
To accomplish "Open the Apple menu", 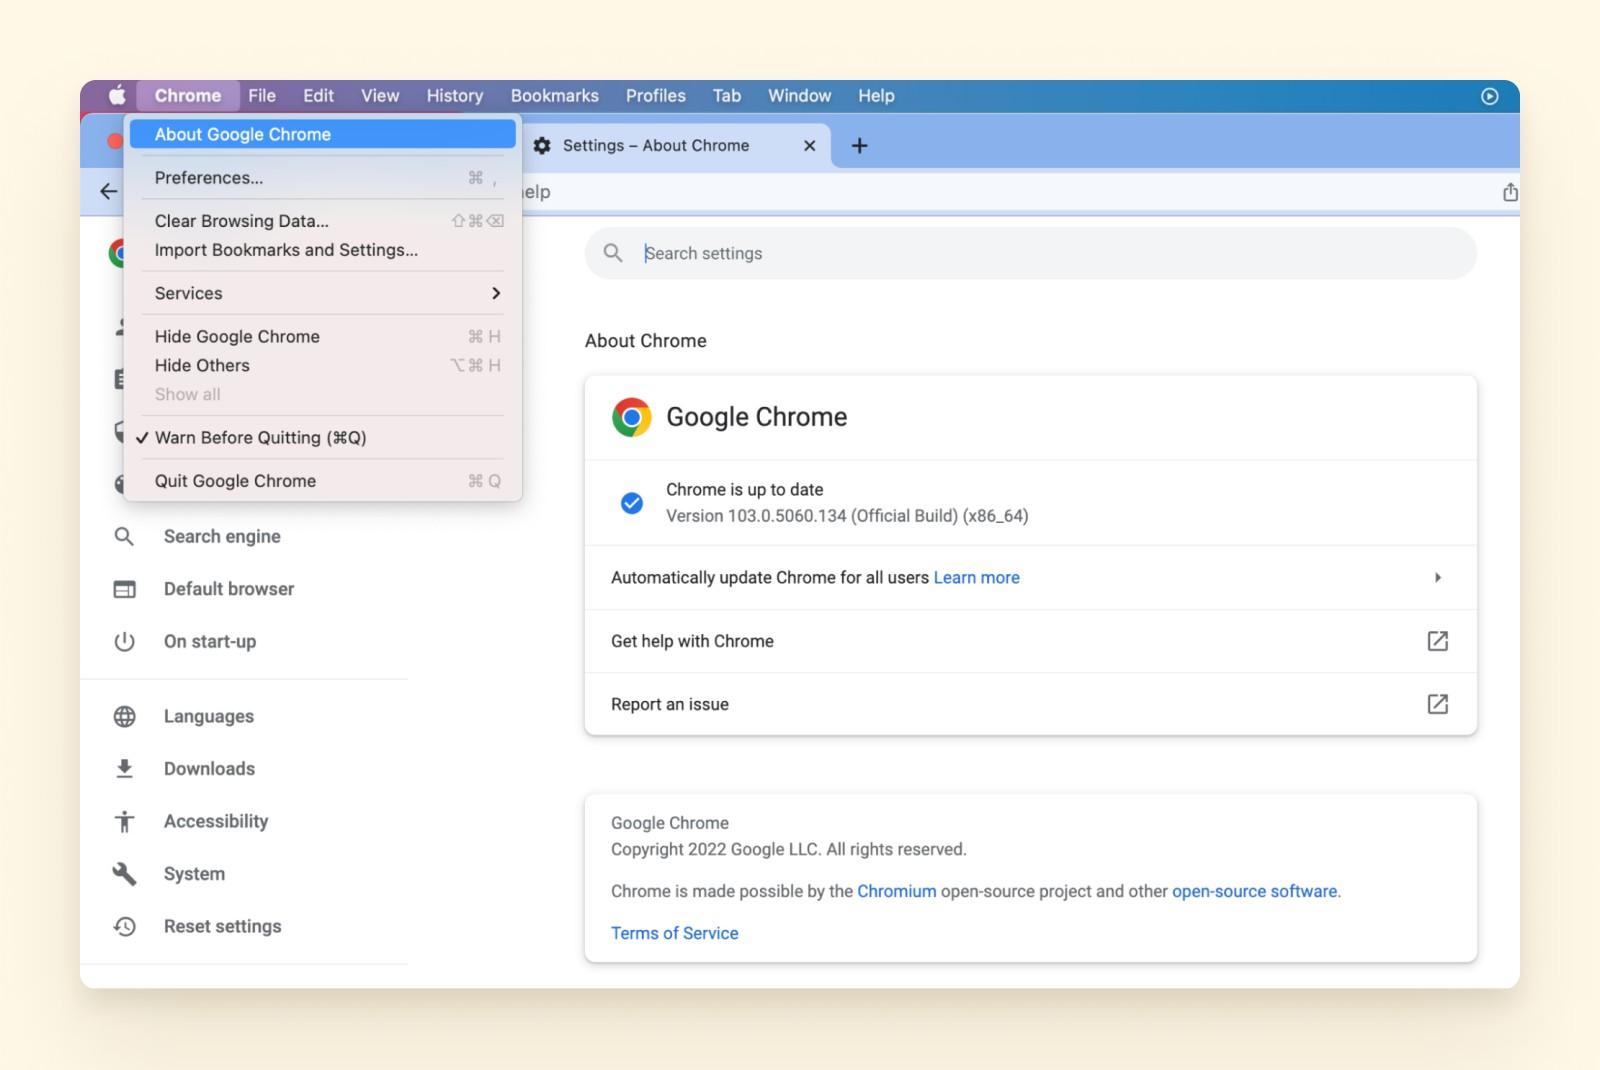I will pos(117,95).
